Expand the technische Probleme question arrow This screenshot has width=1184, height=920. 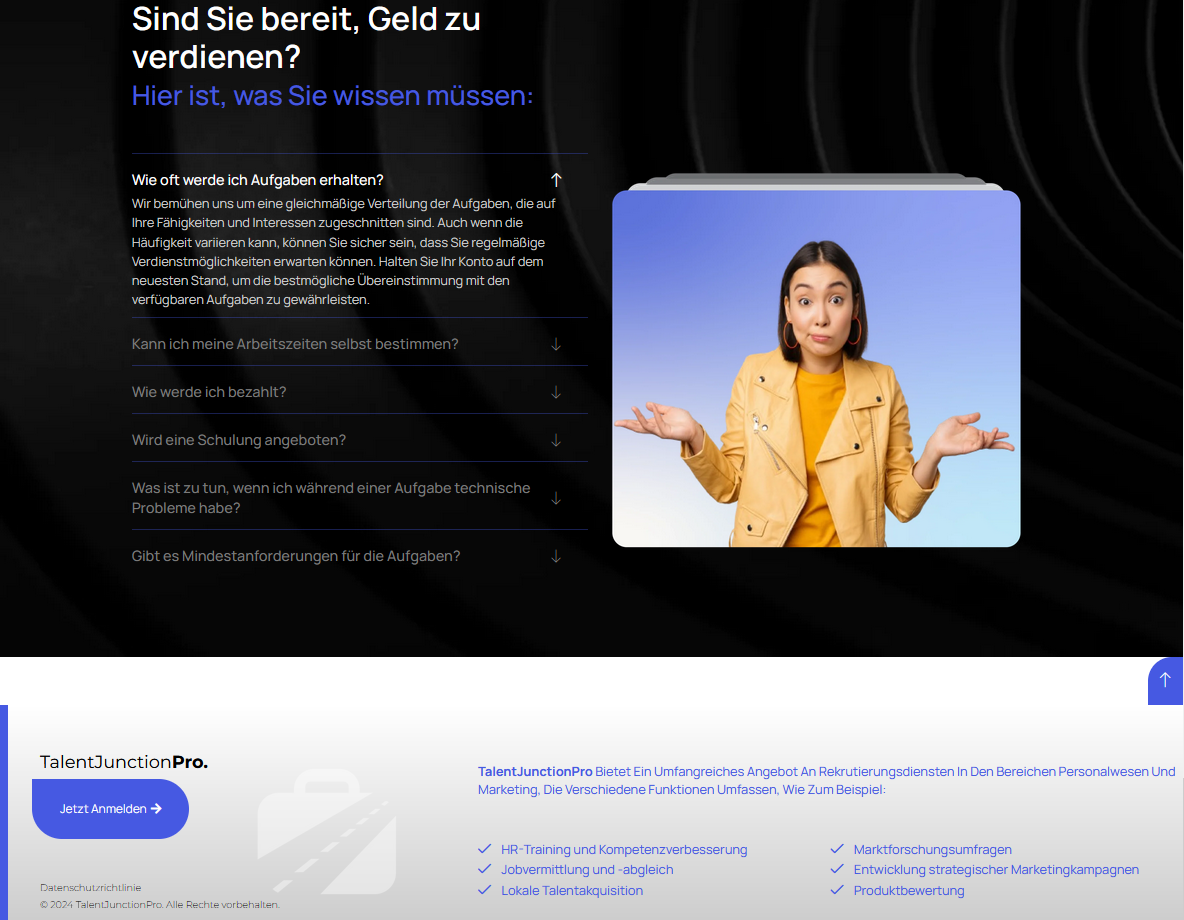coord(556,499)
